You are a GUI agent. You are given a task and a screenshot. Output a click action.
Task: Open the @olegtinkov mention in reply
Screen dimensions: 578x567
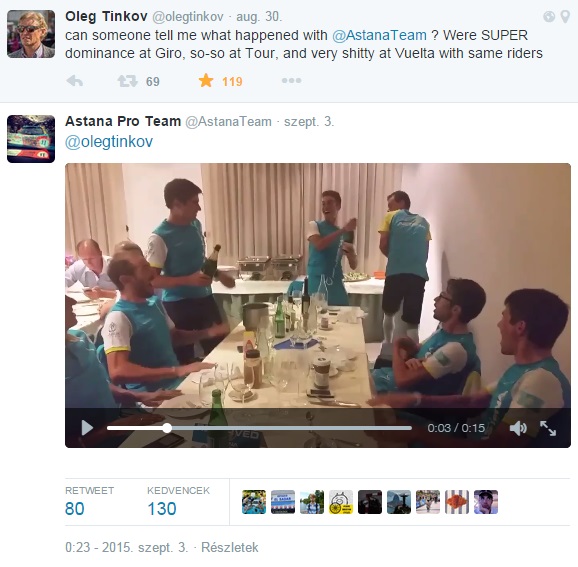pyautogui.click(x=109, y=142)
